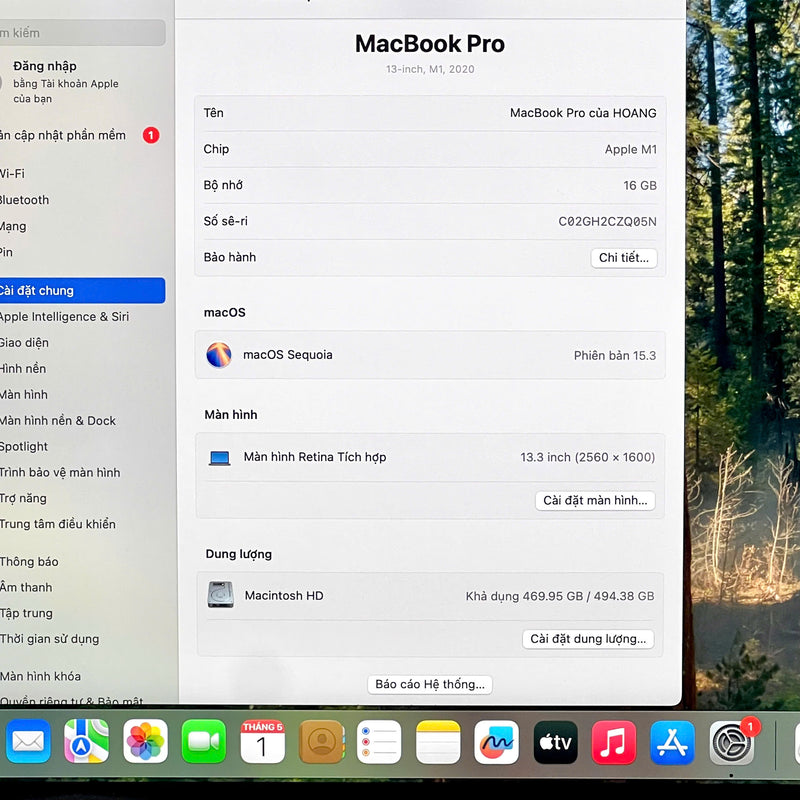Click the 13.3 inch (2560 × 1600) text
Image resolution: width=800 pixels, height=800 pixels.
click(x=588, y=457)
